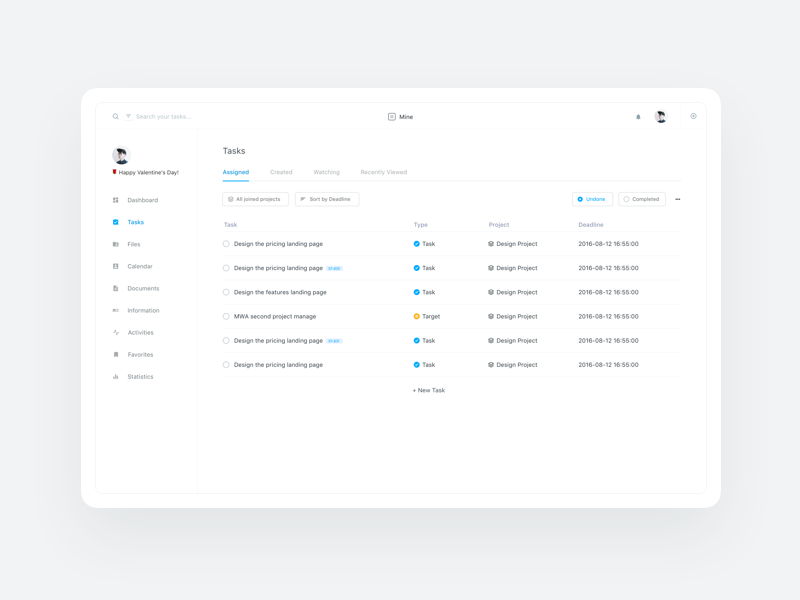Select the Dashboard icon in the sidebar

(x=116, y=200)
